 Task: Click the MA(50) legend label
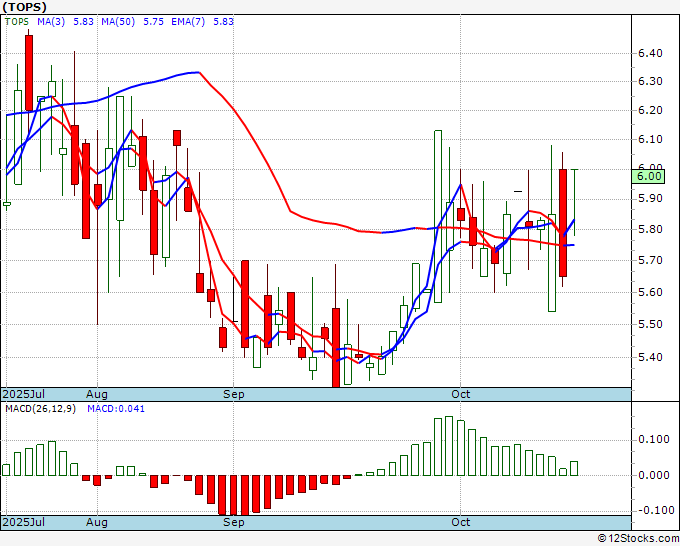118,21
